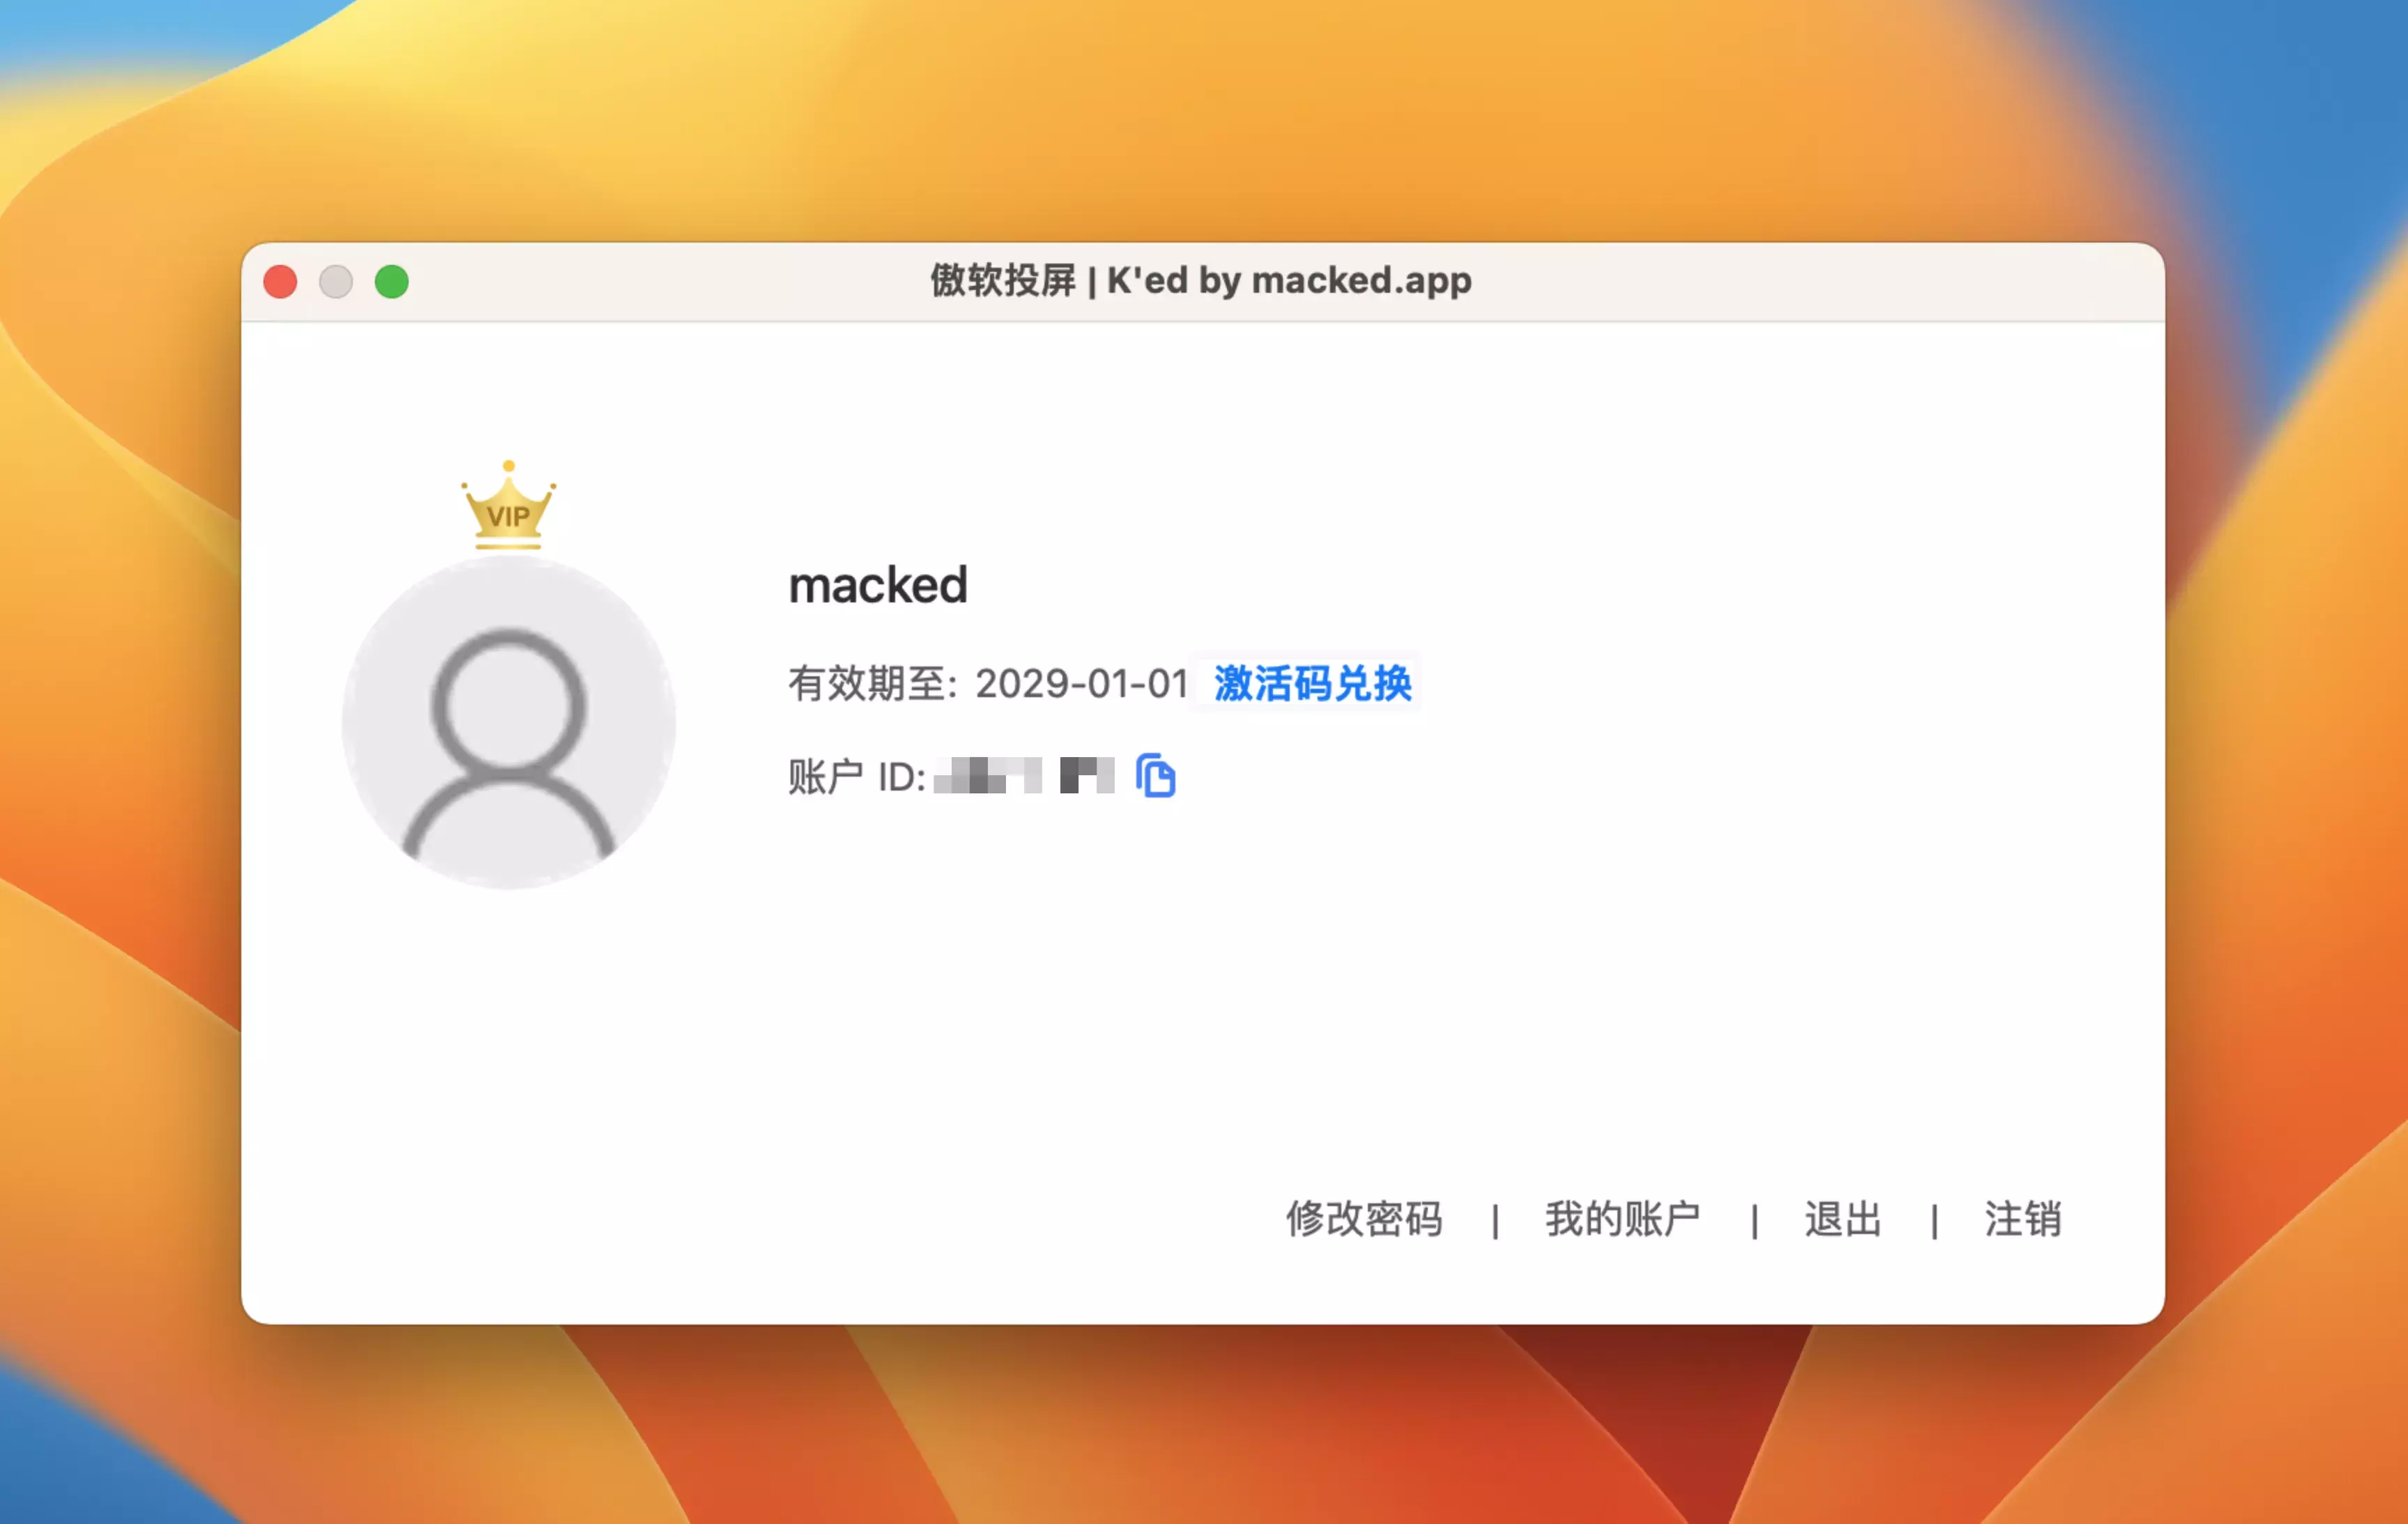Select the default user avatar picture
This screenshot has width=2408, height=1524.
point(509,722)
